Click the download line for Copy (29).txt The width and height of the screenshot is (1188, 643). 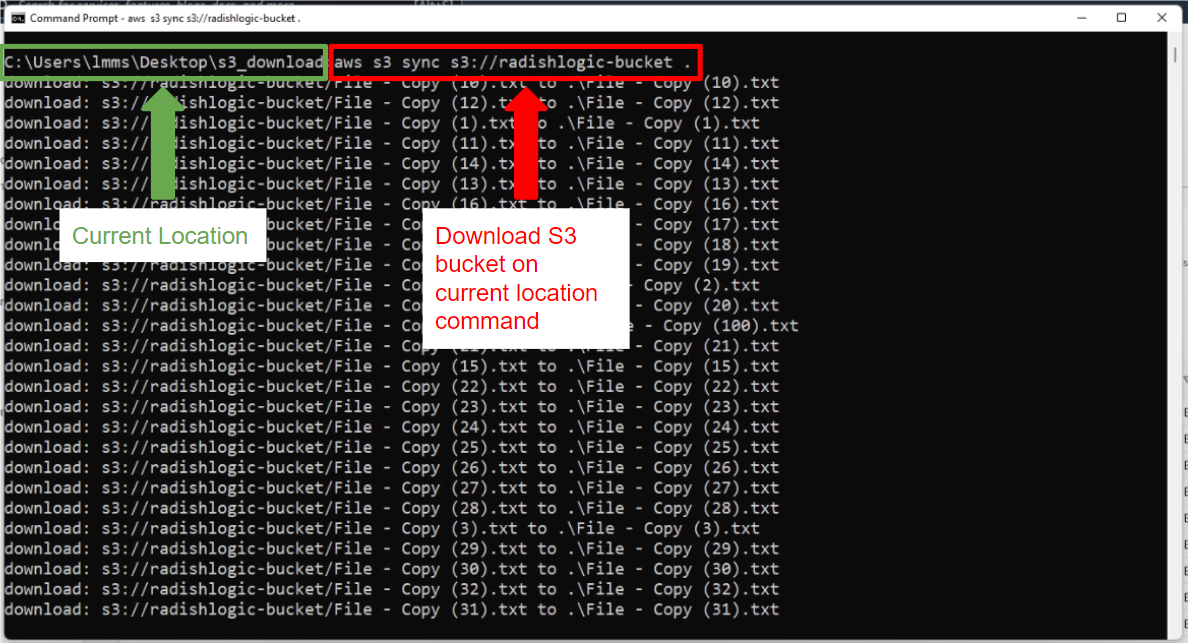click(x=392, y=549)
